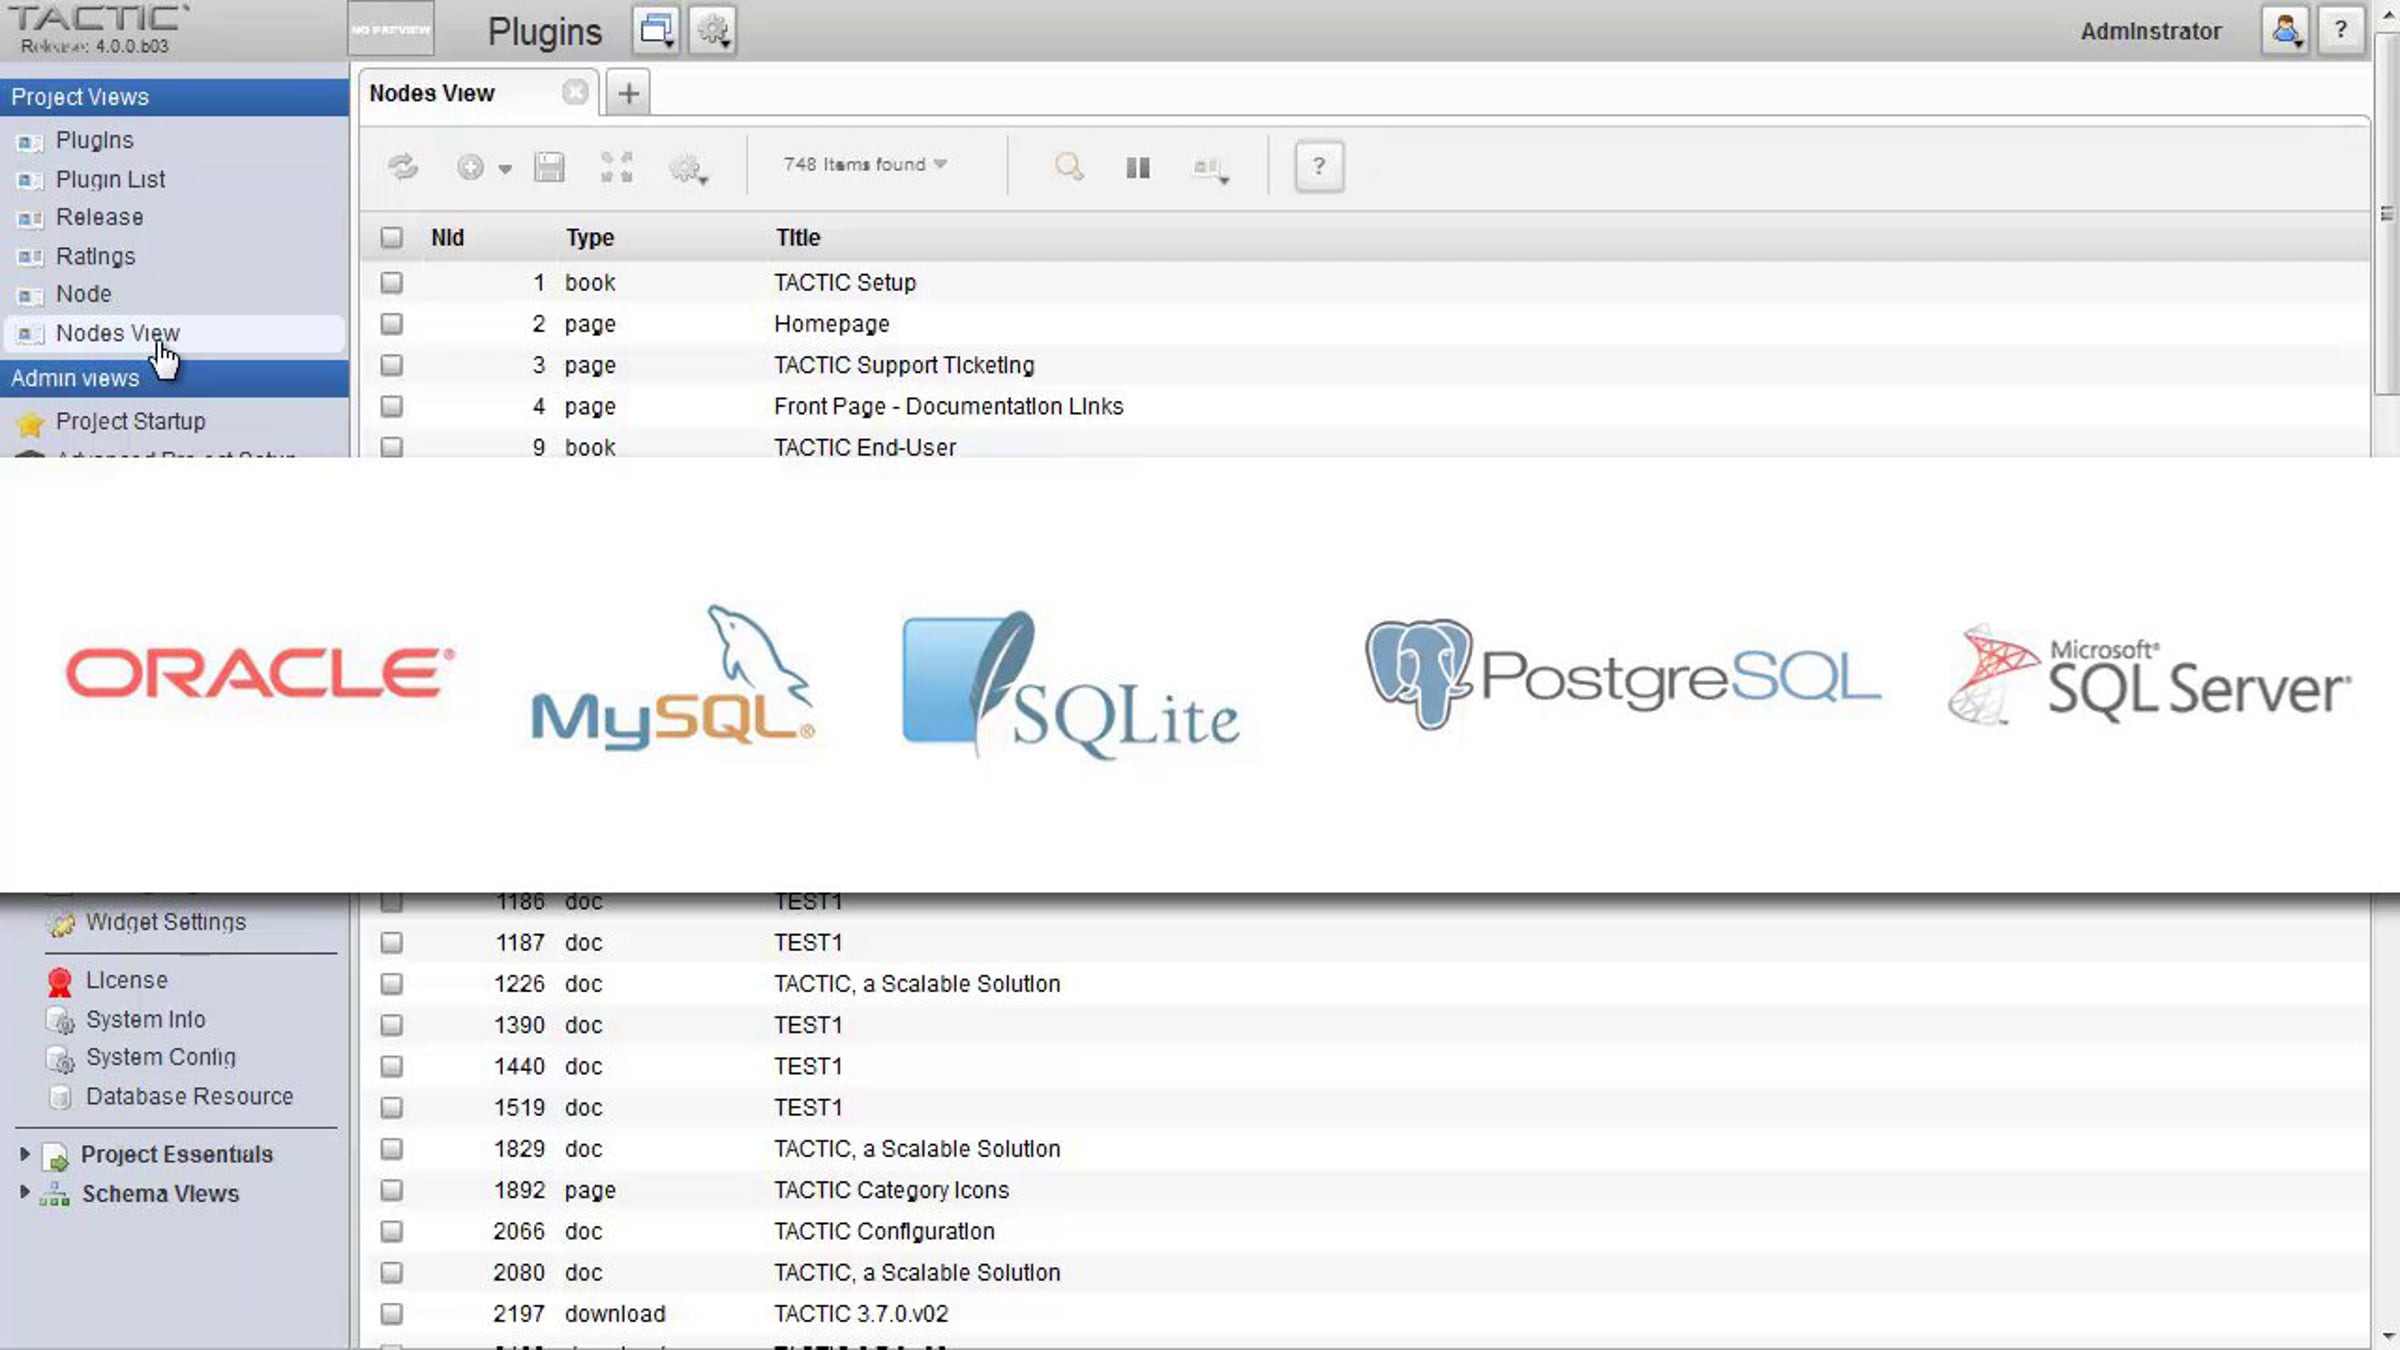Viewport: 2400px width, 1350px height.
Task: Click the Widget Settings icon
Action: tap(61, 924)
